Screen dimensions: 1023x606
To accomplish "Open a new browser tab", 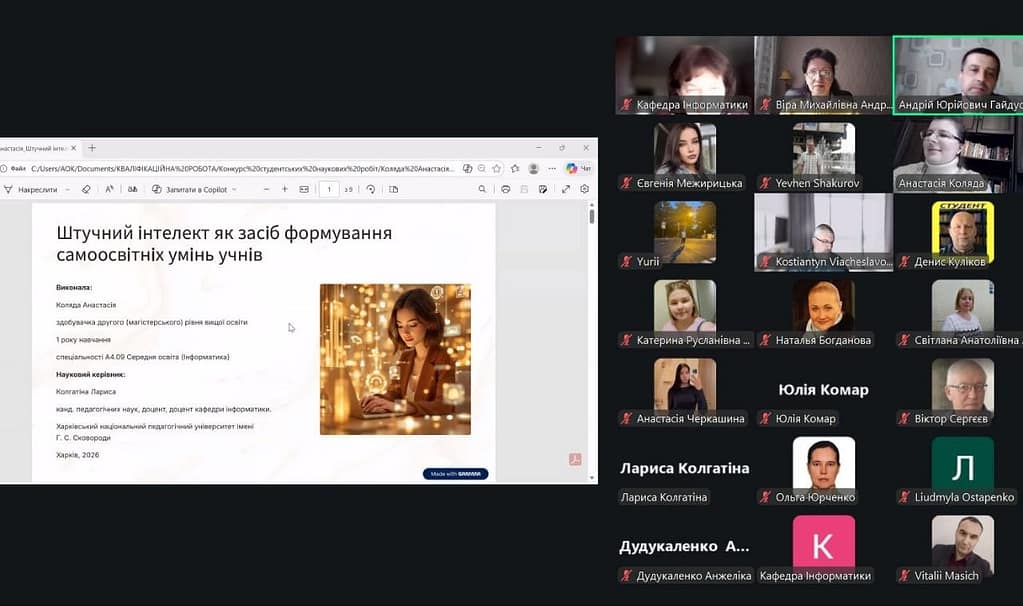I will [x=92, y=148].
